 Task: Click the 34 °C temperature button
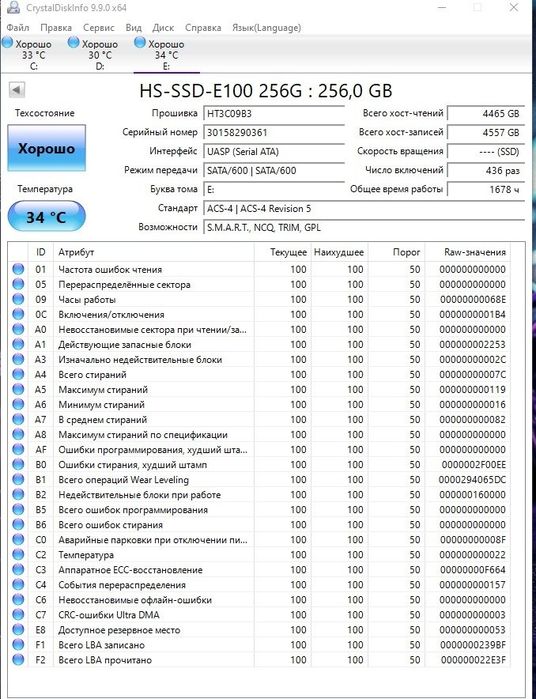tap(46, 217)
